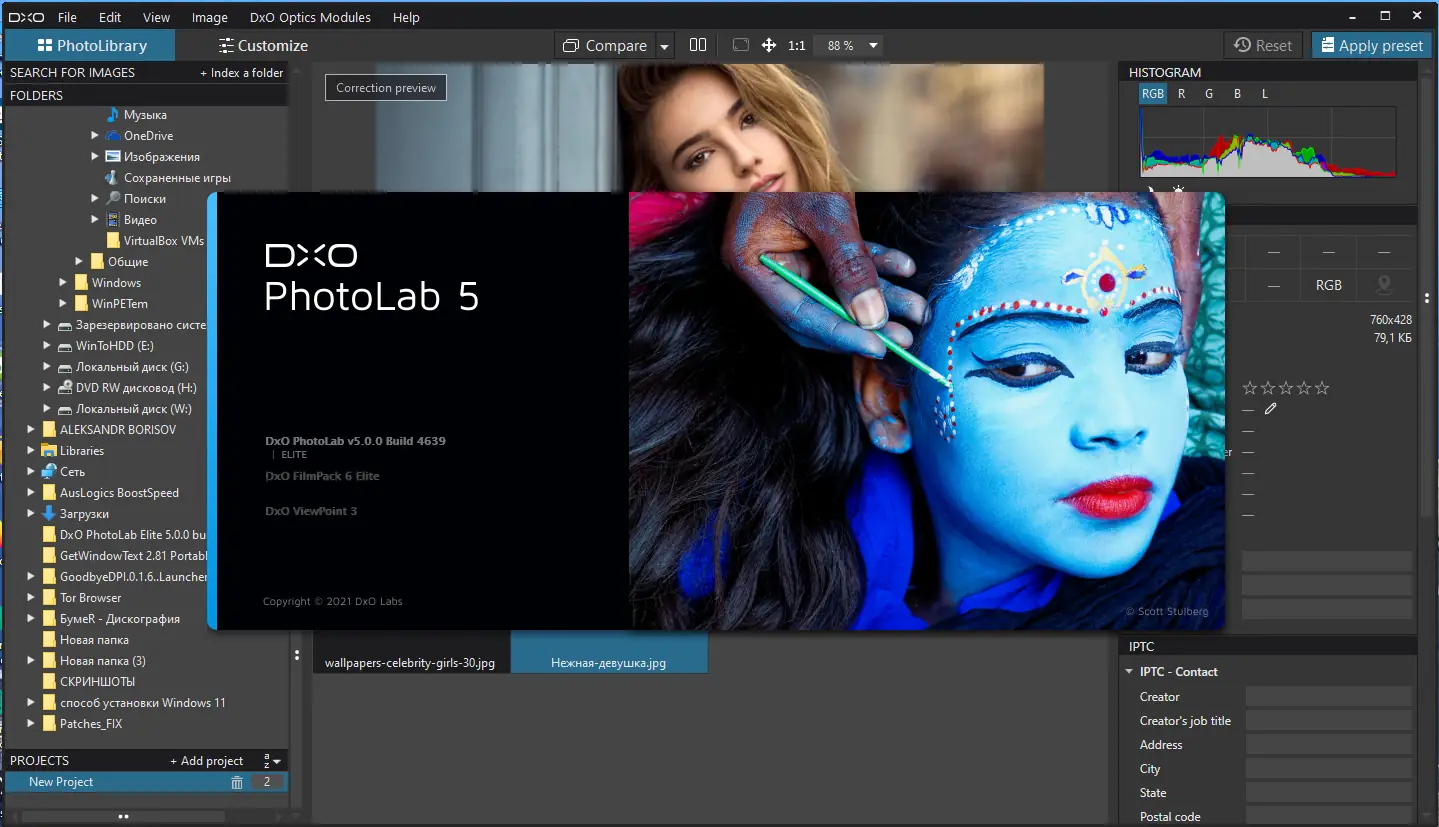
Task: Click the side-by-side view icon
Action: (697, 45)
